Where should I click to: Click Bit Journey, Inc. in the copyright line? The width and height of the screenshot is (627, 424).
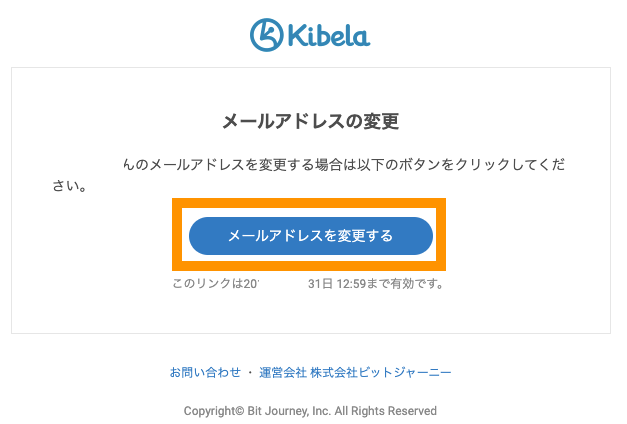click(287, 411)
